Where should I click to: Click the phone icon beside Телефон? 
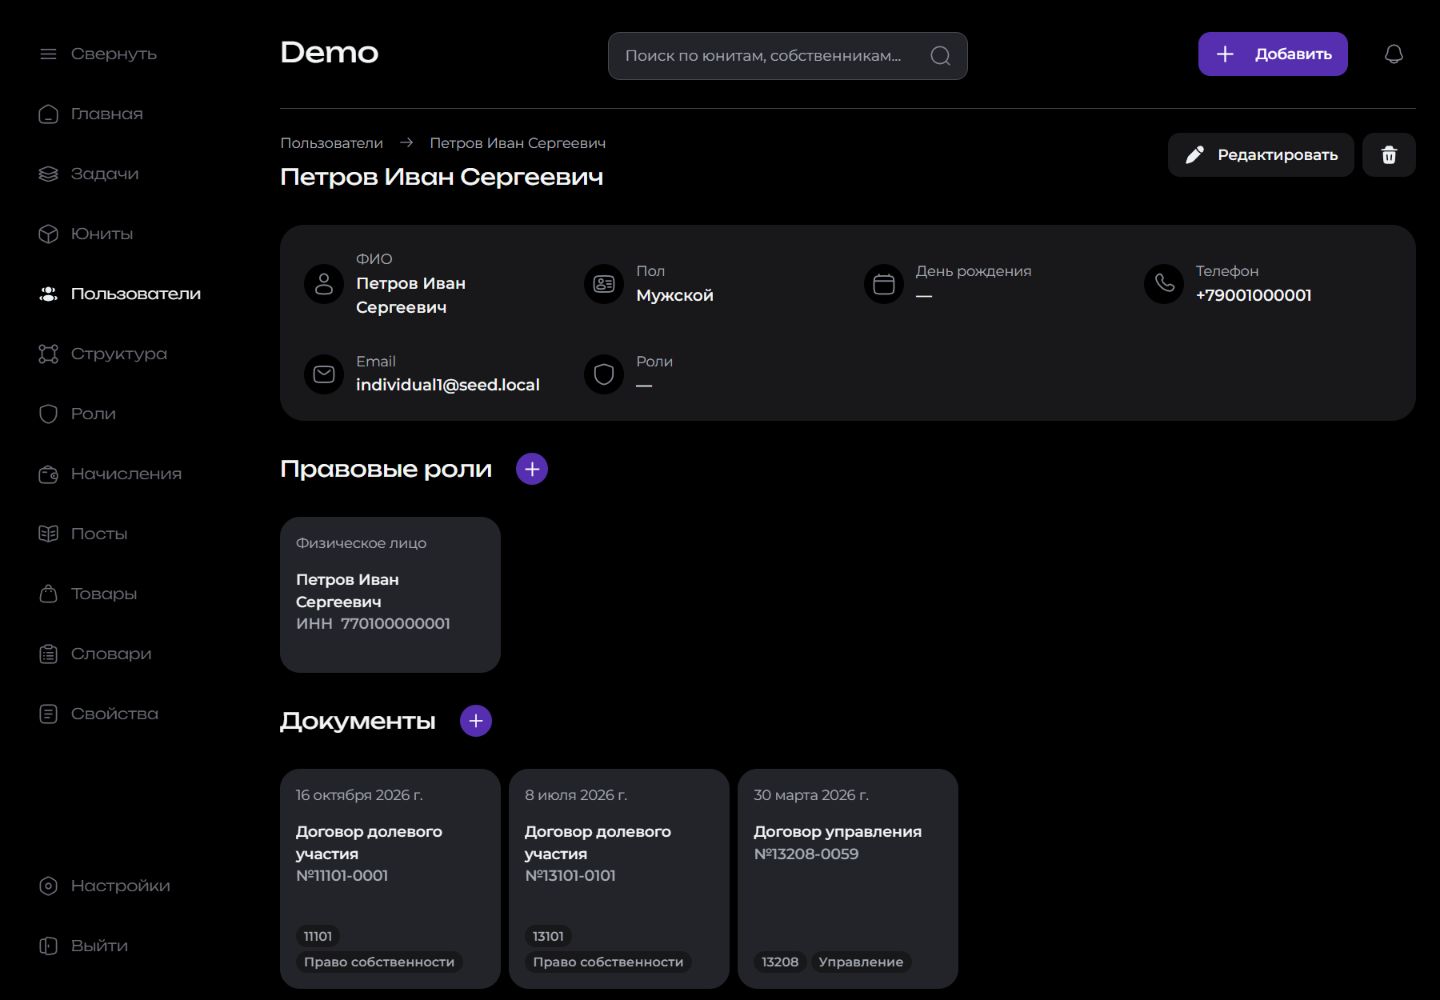pos(1164,284)
